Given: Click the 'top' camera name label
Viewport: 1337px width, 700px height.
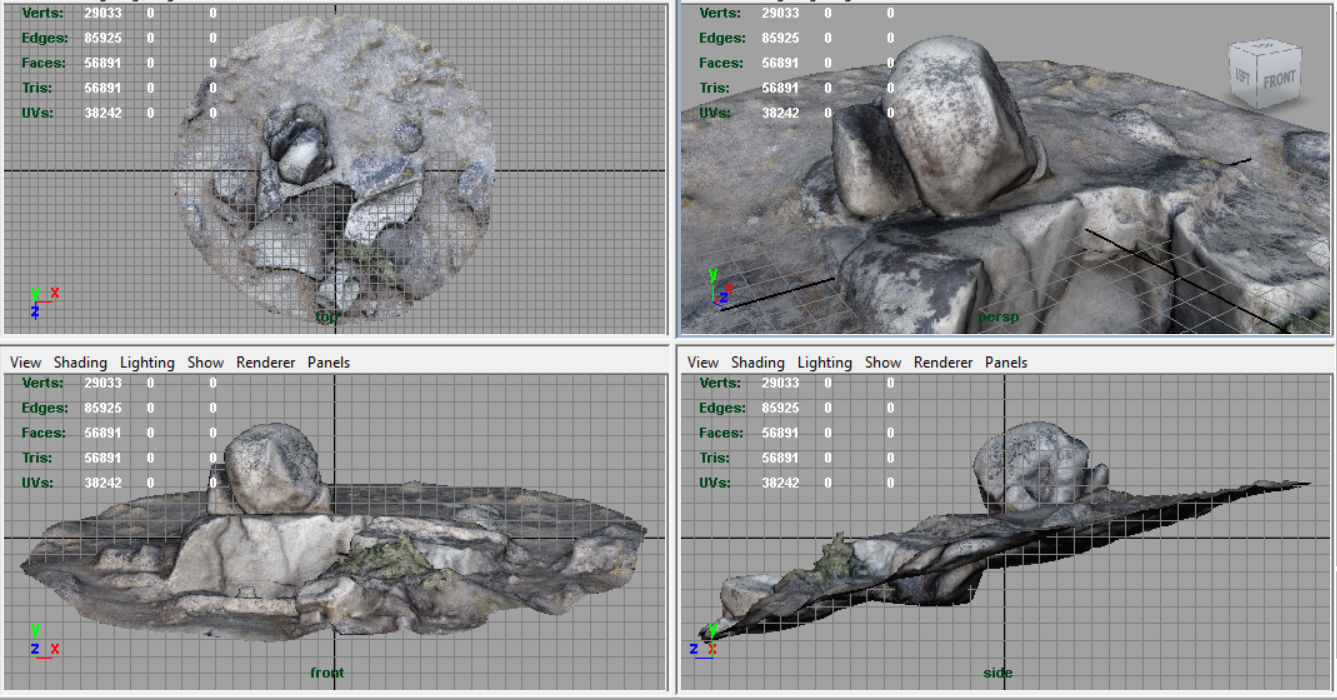Looking at the screenshot, I should 326,316.
